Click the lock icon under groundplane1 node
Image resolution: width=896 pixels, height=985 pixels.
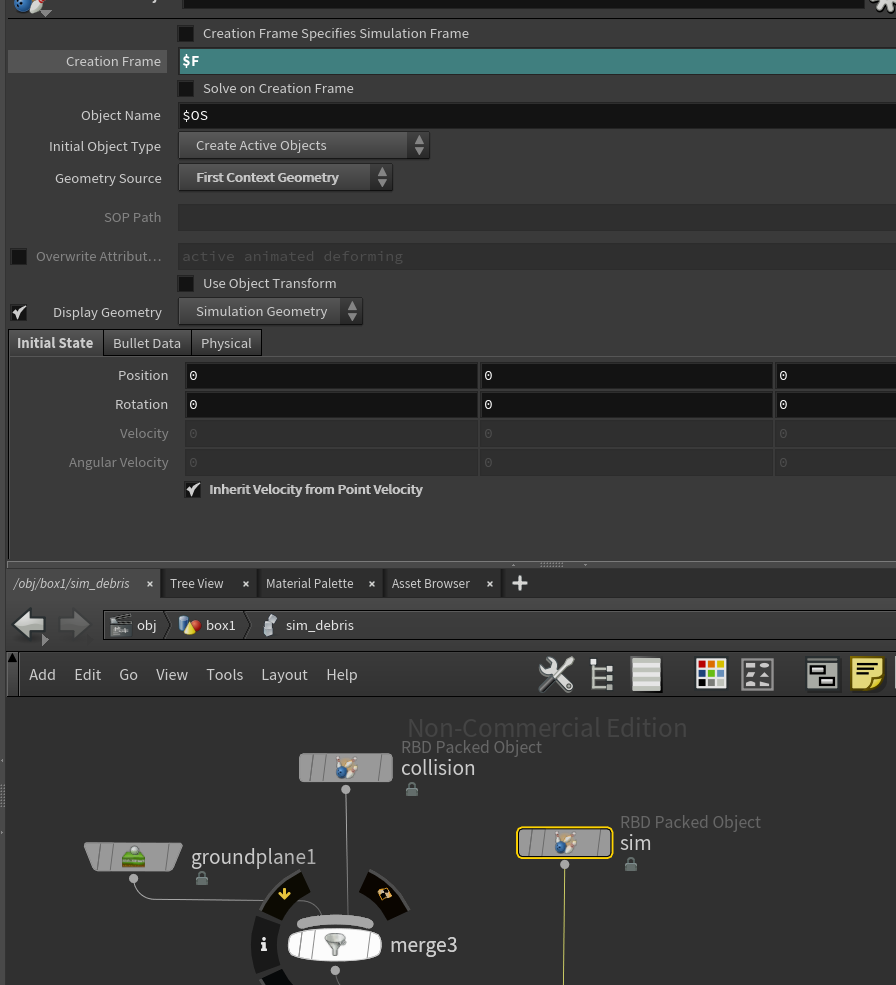coord(202,879)
